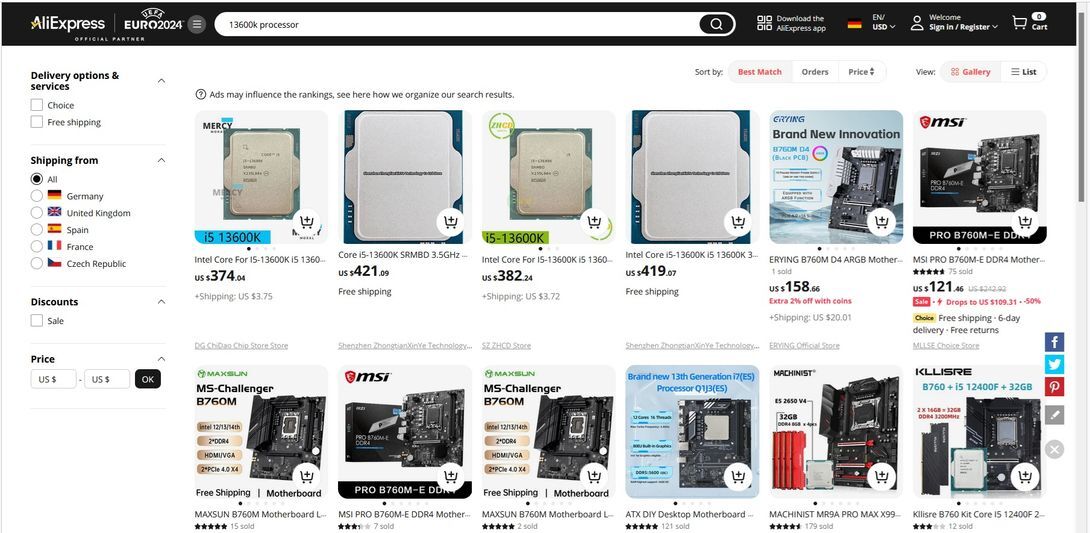Enable the Free shipping checkbox
This screenshot has height=533, width=1090.
(x=37, y=122)
